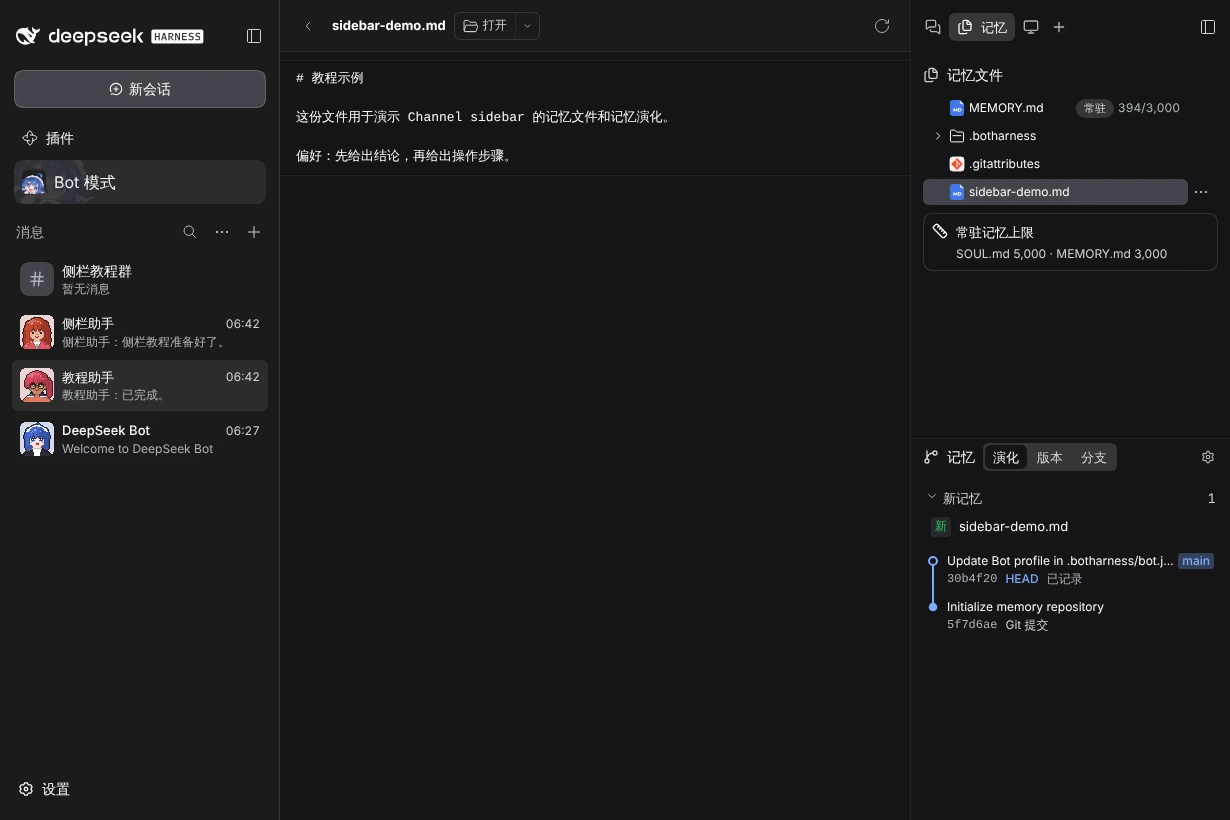Search messages with magnifier icon
This screenshot has width=1230, height=820.
[190, 232]
